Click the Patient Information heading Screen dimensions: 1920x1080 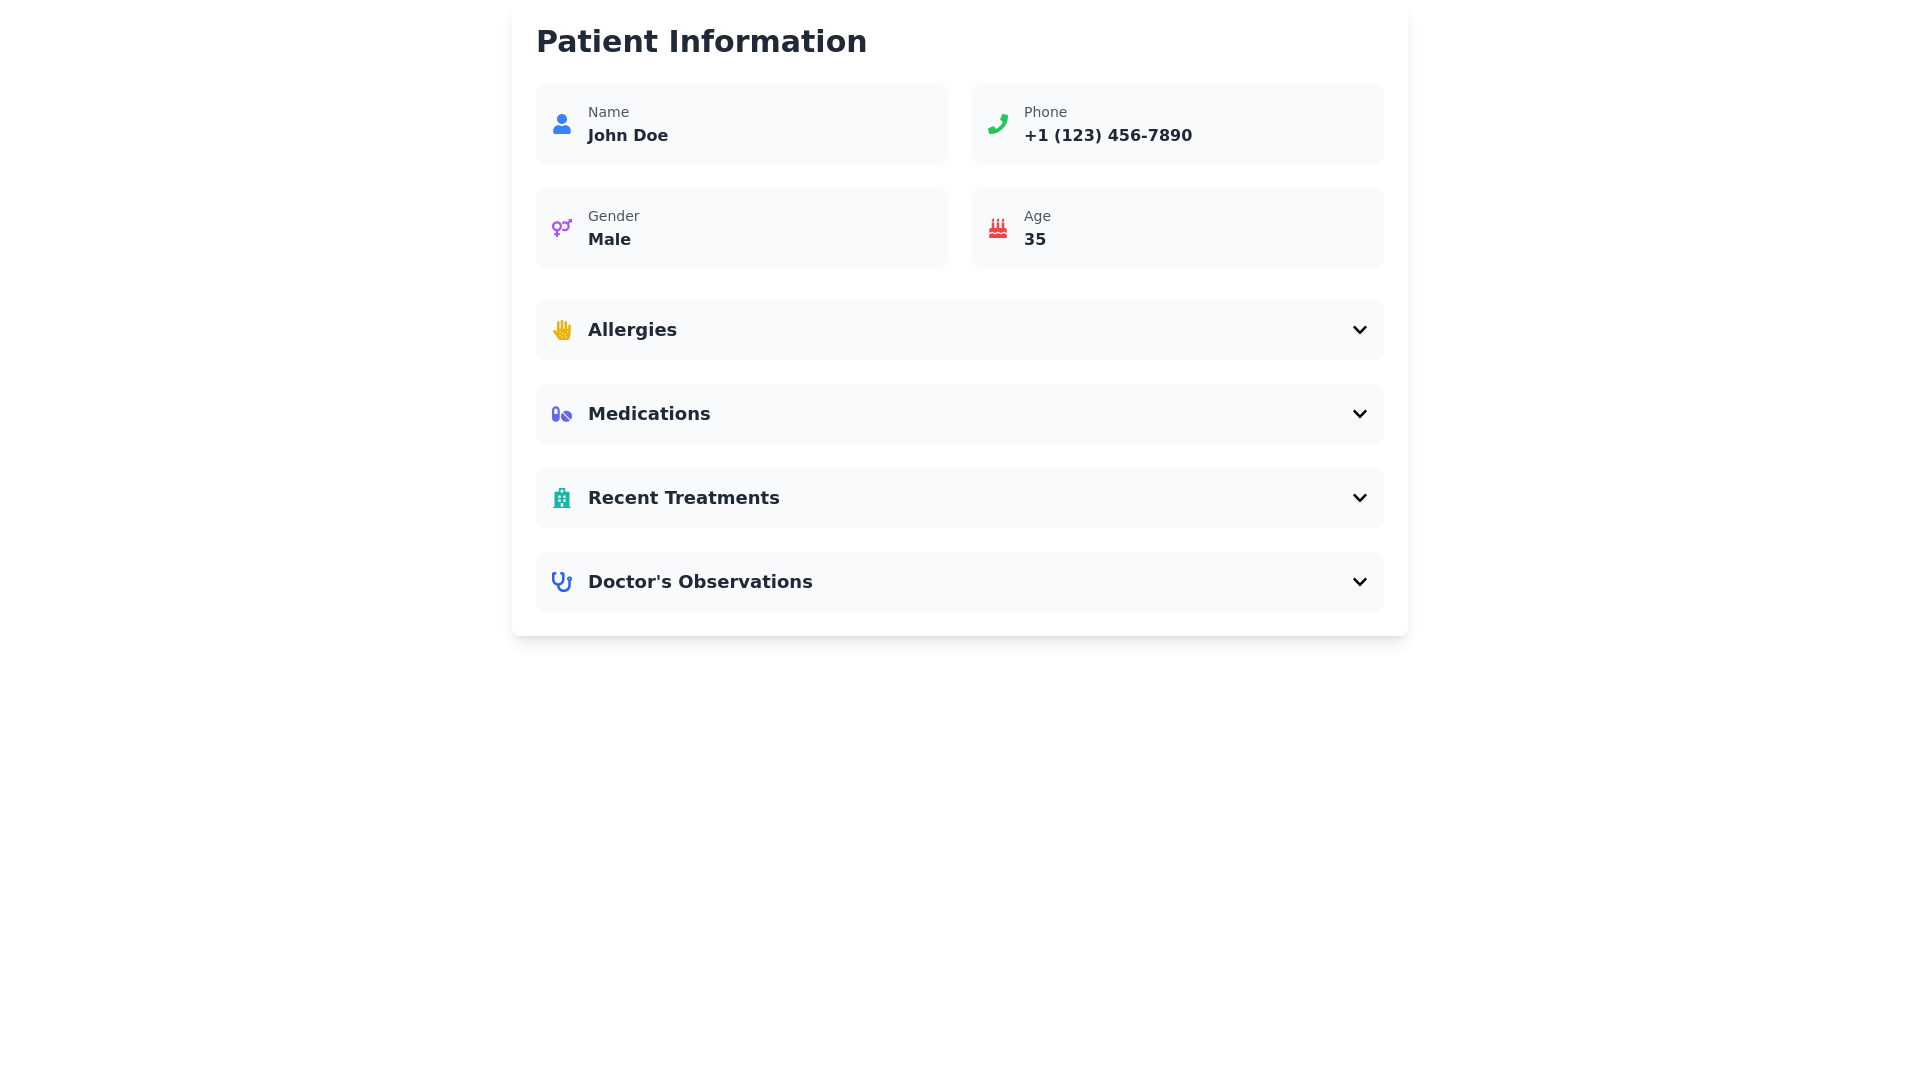(x=701, y=41)
